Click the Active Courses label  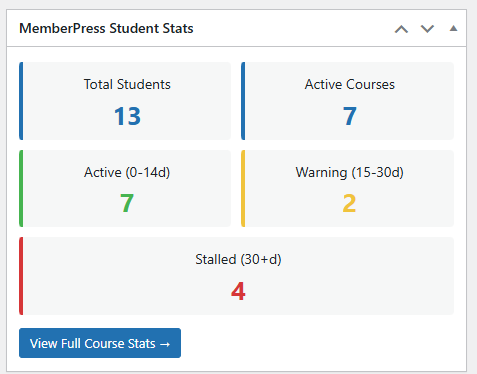[350, 84]
